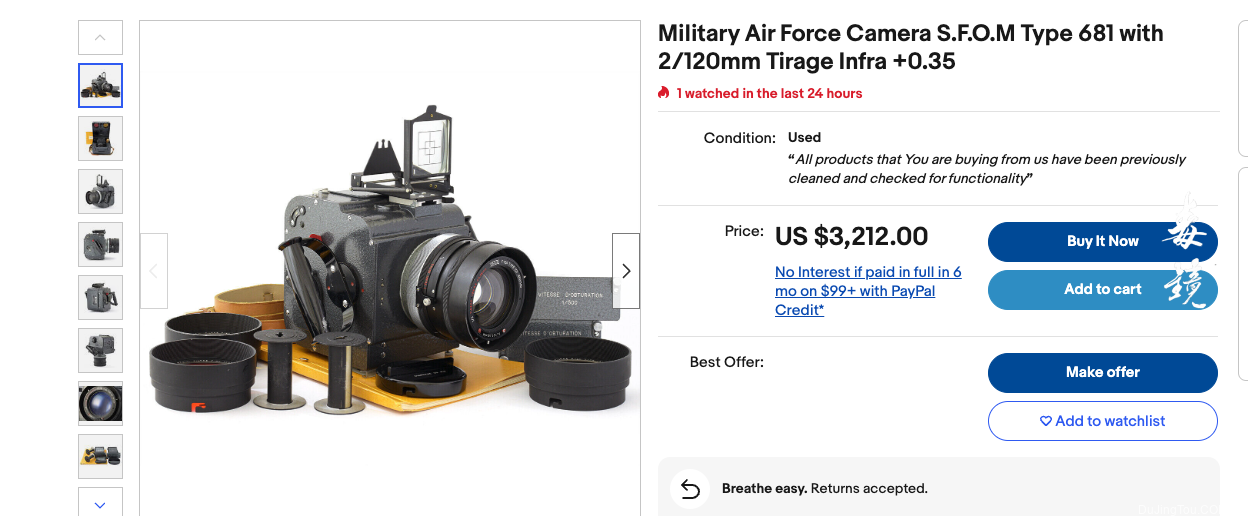Select the first camera thumbnail
The height and width of the screenshot is (516, 1248).
click(100, 85)
